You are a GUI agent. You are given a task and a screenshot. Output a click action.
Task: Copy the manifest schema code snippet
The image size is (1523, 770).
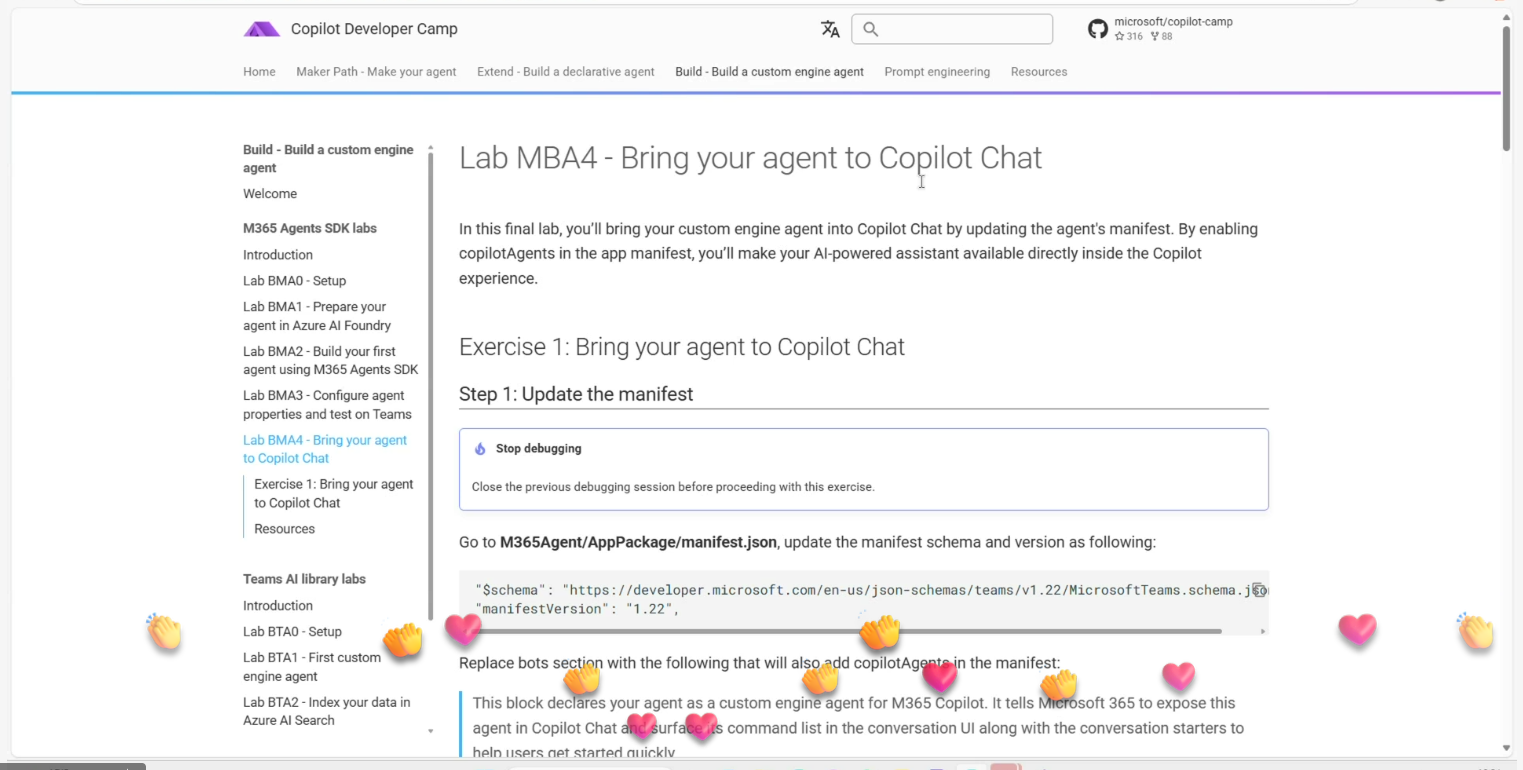coord(1259,590)
